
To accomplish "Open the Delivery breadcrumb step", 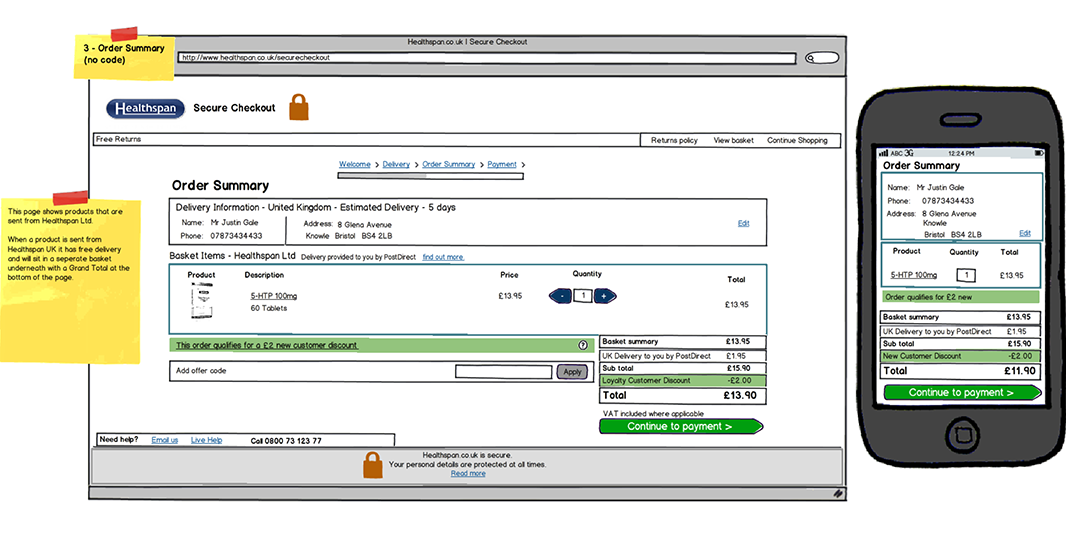I will (x=396, y=164).
